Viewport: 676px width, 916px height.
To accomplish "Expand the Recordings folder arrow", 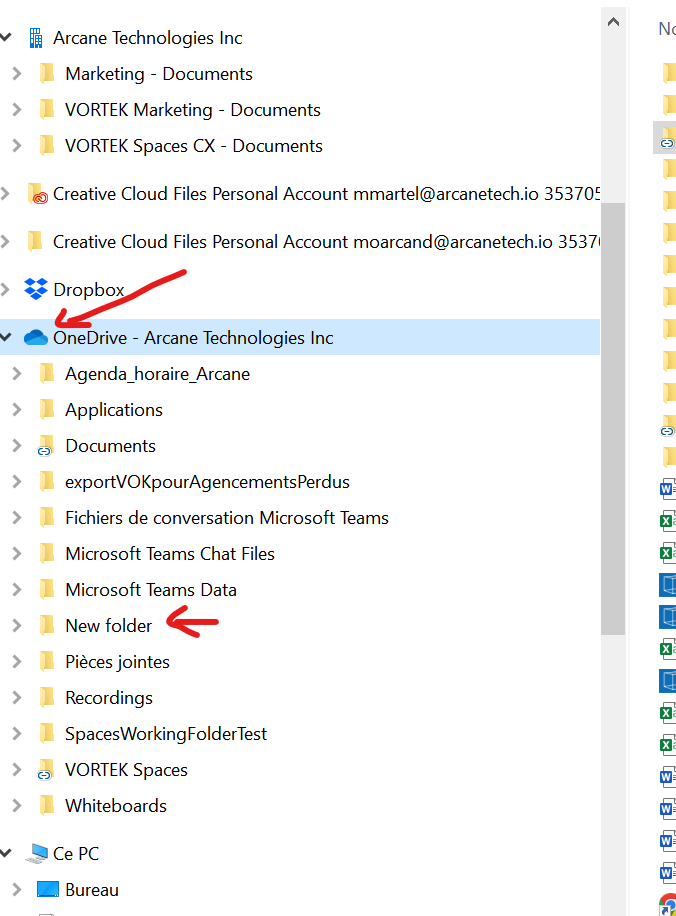I will pyautogui.click(x=16, y=698).
